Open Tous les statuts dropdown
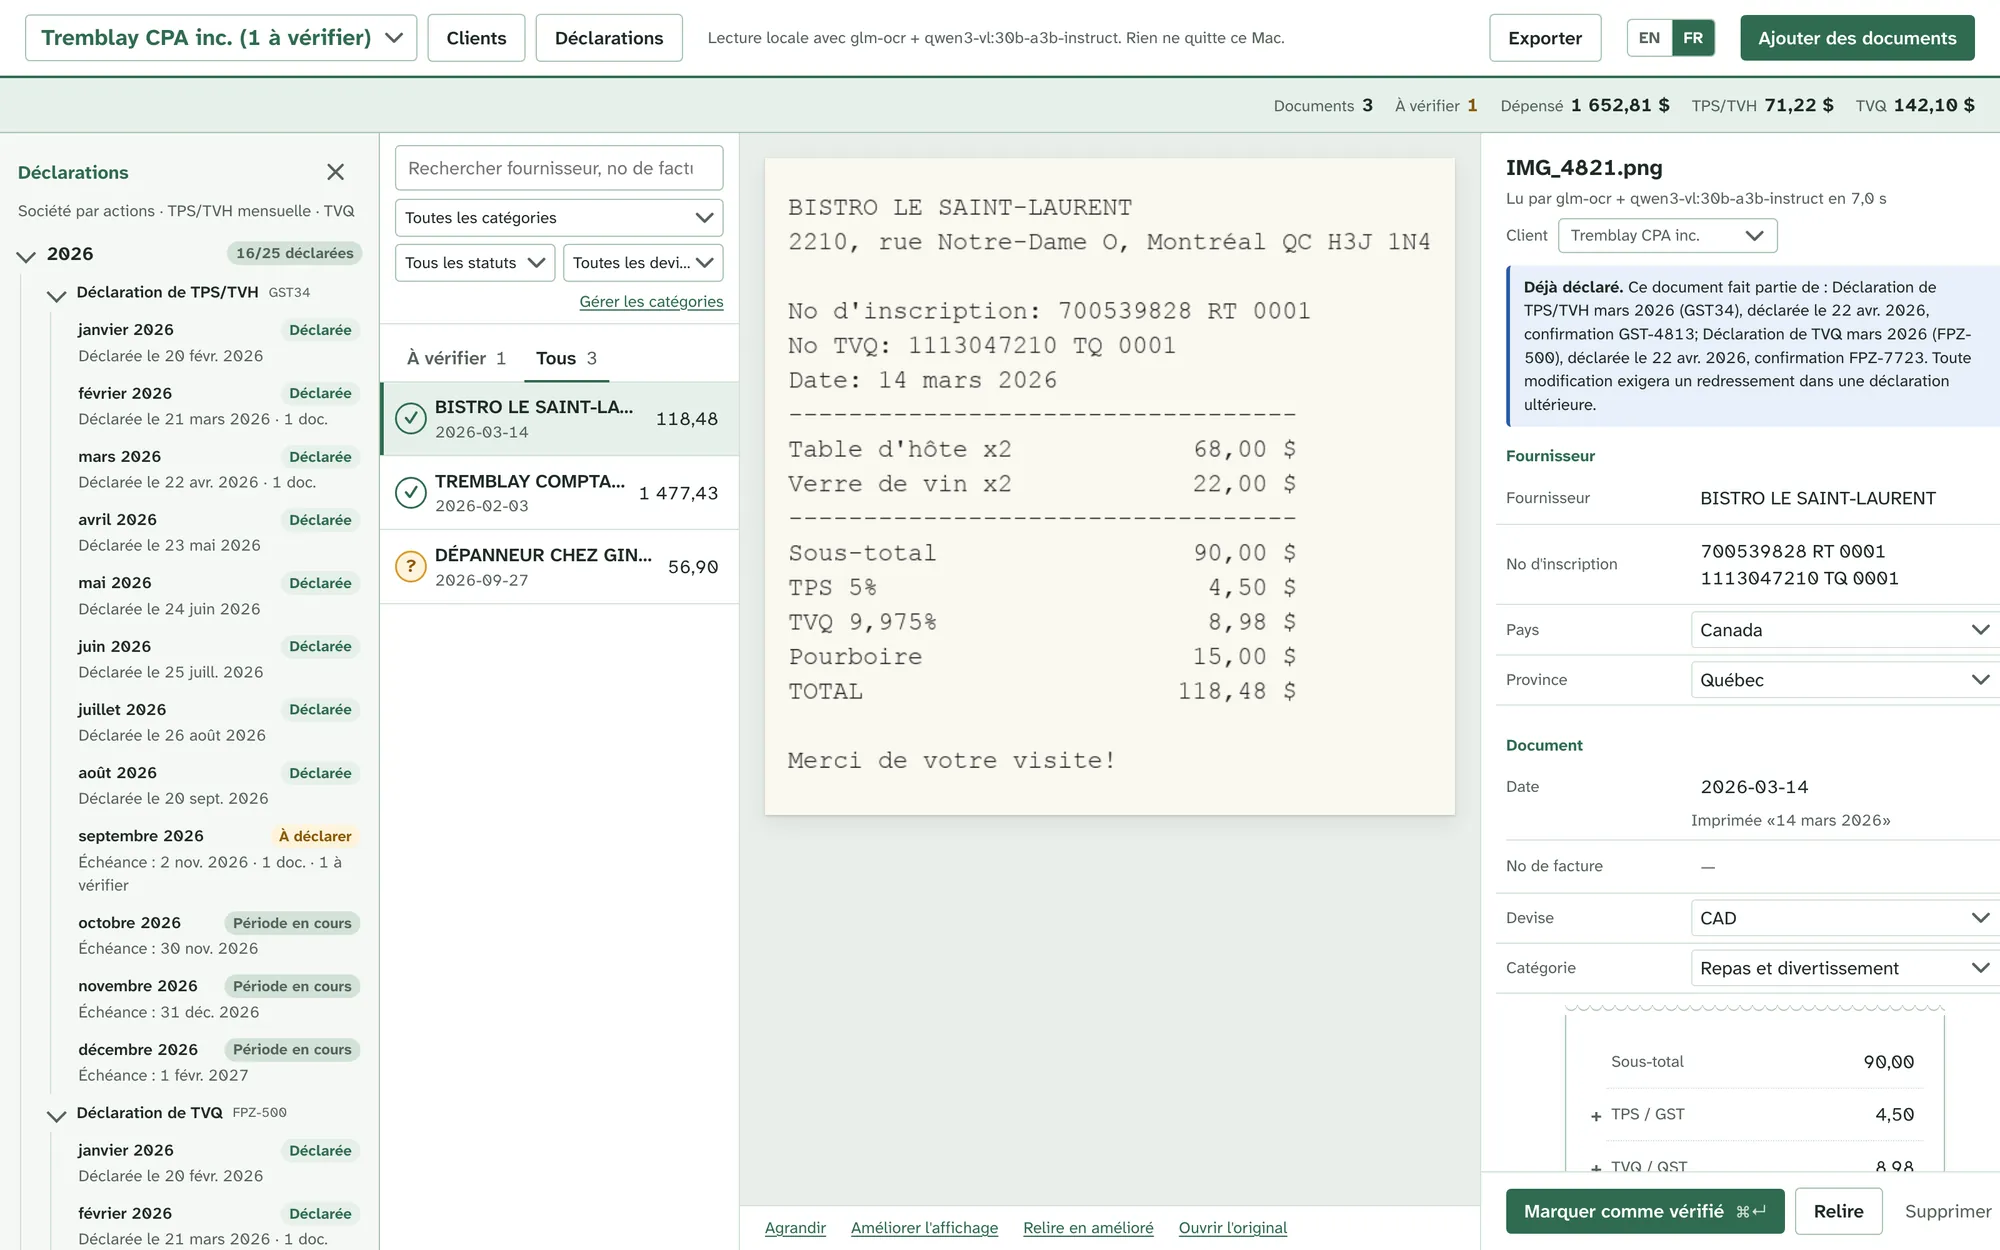Image resolution: width=2000 pixels, height=1250 pixels. click(x=475, y=263)
